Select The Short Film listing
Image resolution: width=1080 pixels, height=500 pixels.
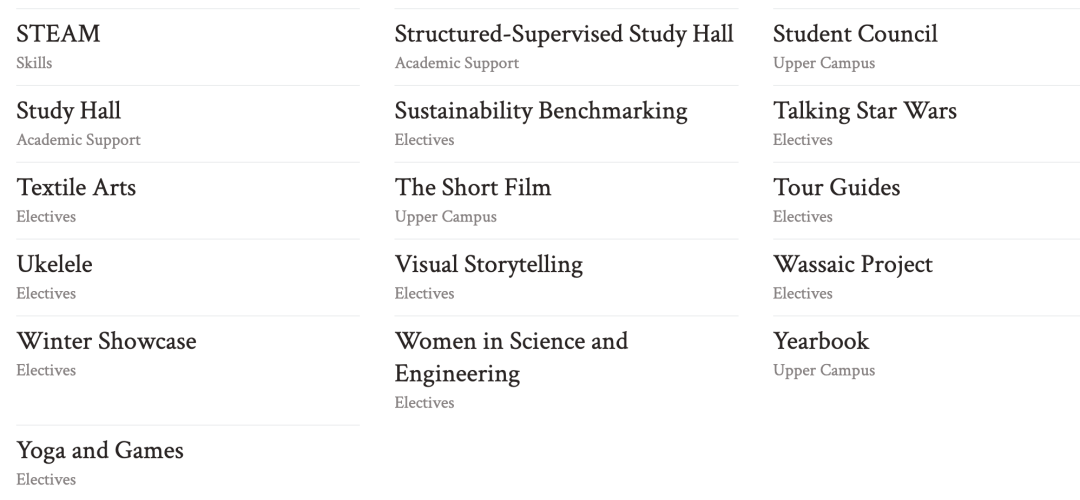point(472,187)
